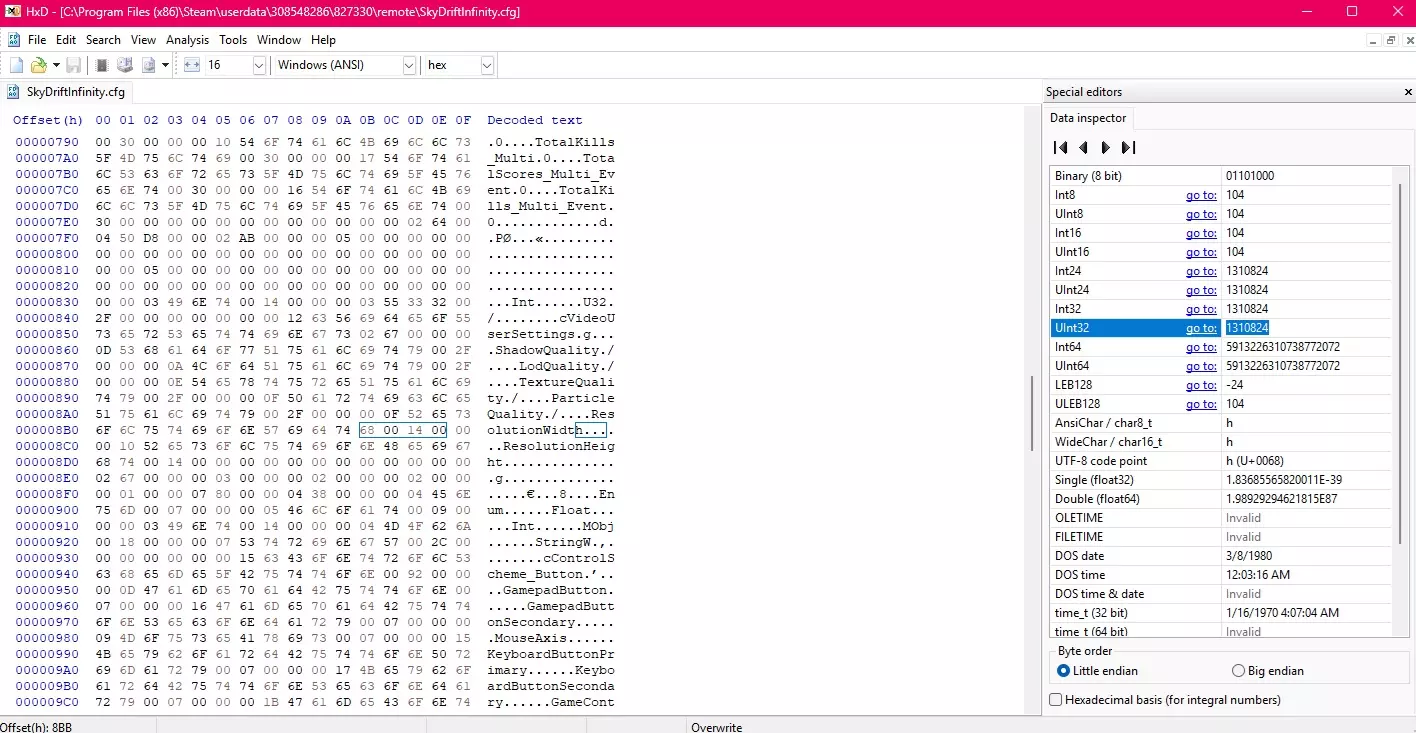Click 'go to:' link for UInt64
The image size is (1416, 733).
(x=1201, y=366)
